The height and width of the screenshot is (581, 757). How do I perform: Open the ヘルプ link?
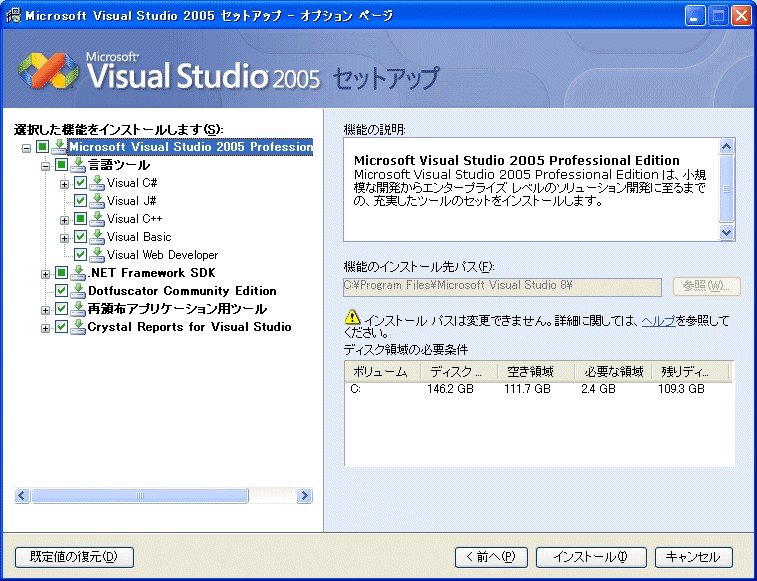[658, 321]
